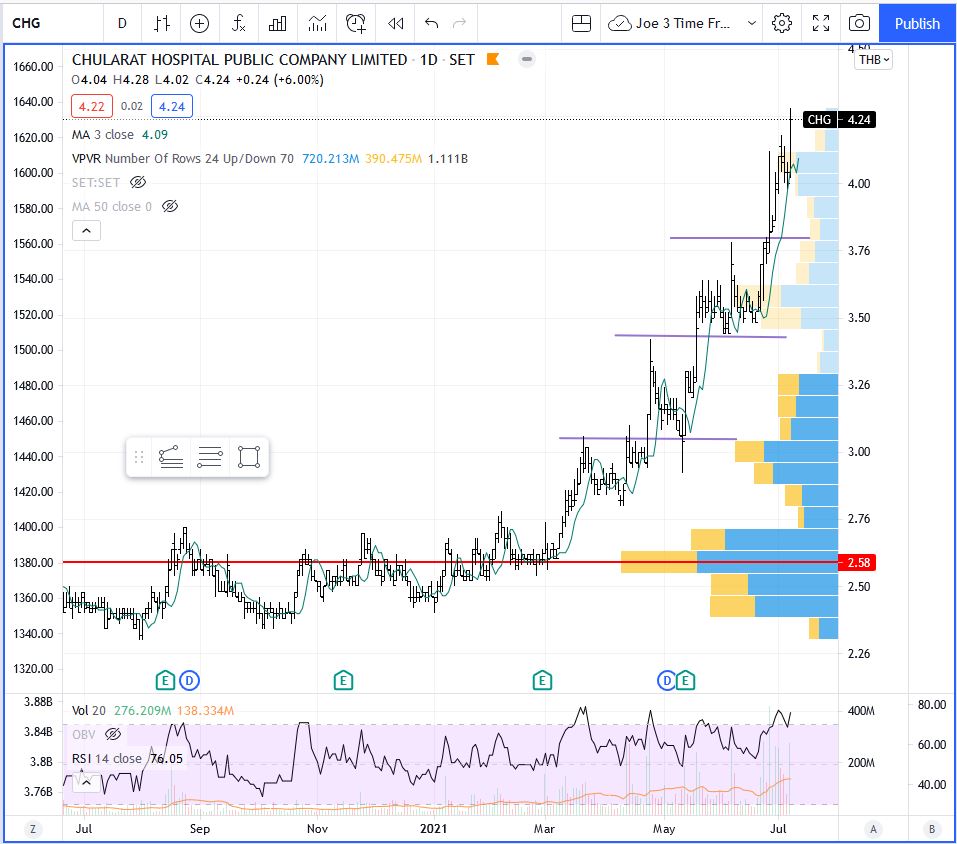Viewport: 957px width, 844px height.
Task: Click the B button at bottom right
Action: click(932, 829)
